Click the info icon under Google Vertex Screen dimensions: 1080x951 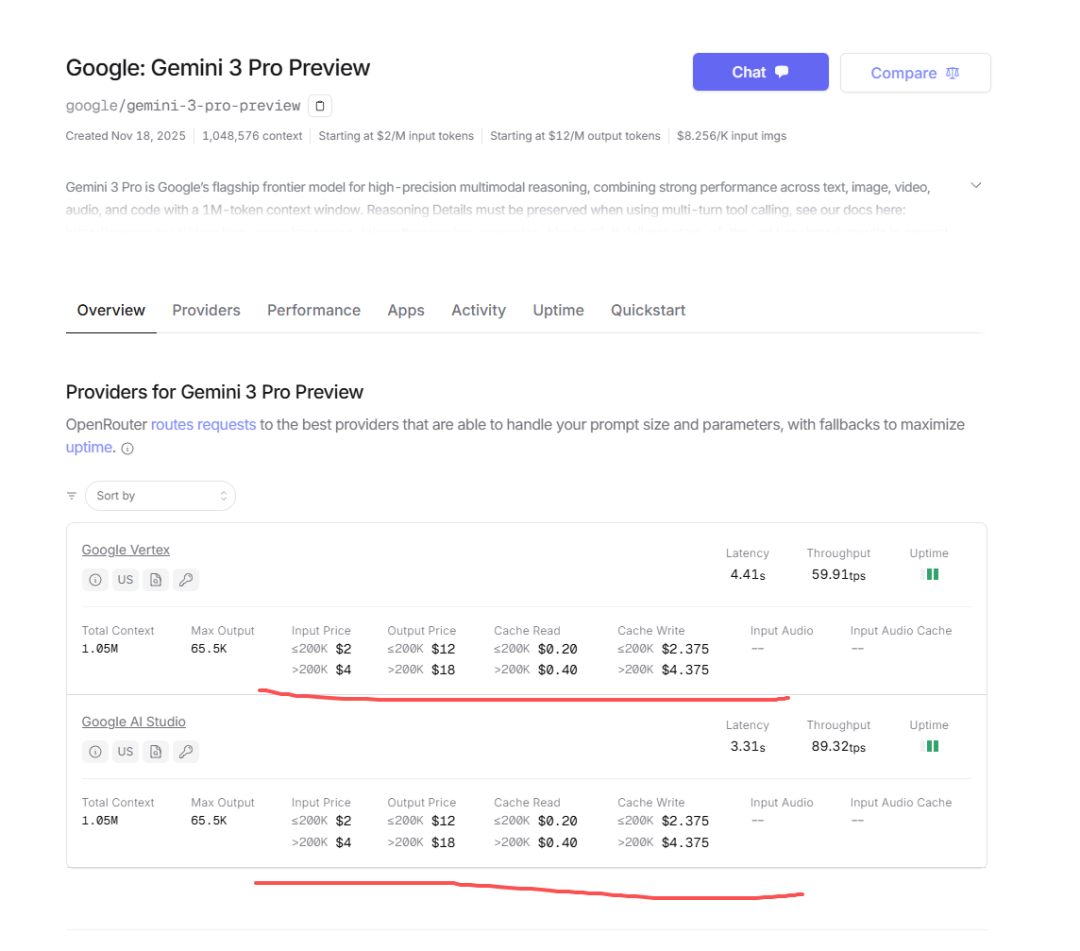[95, 580]
